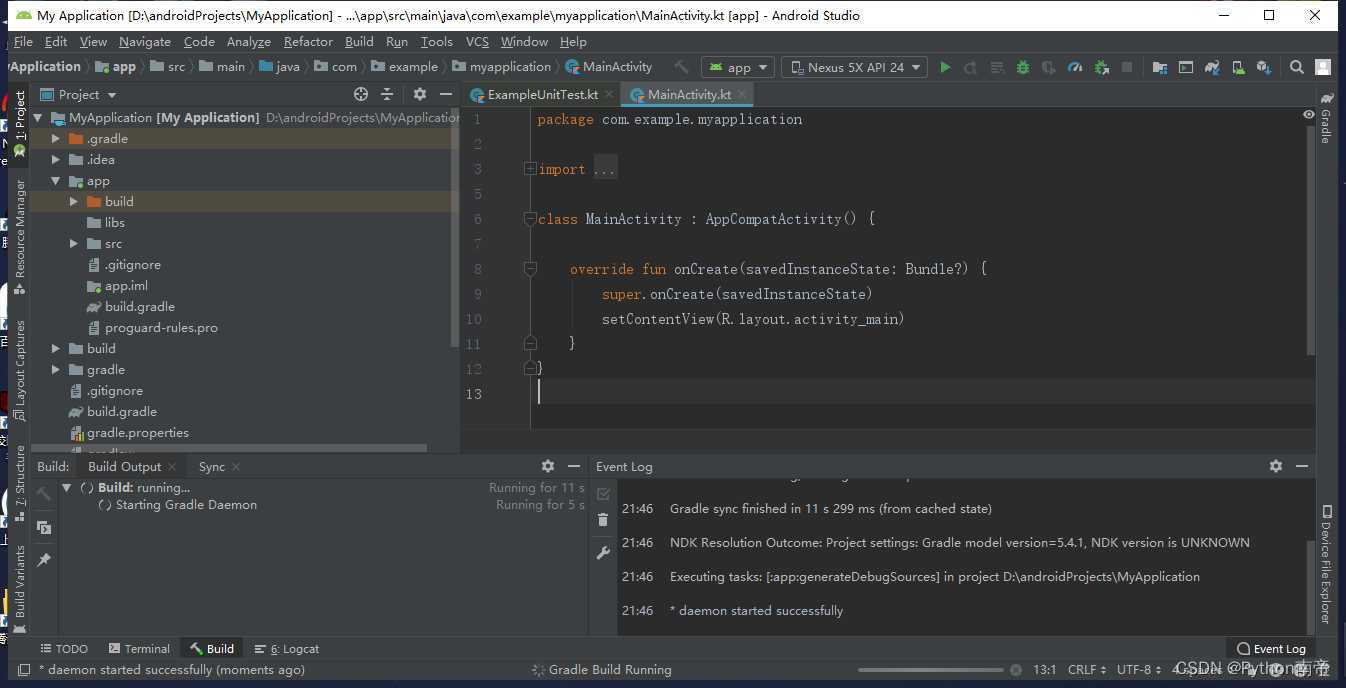Open the Terminal tool window
The width and height of the screenshot is (1346, 688).
[139, 649]
